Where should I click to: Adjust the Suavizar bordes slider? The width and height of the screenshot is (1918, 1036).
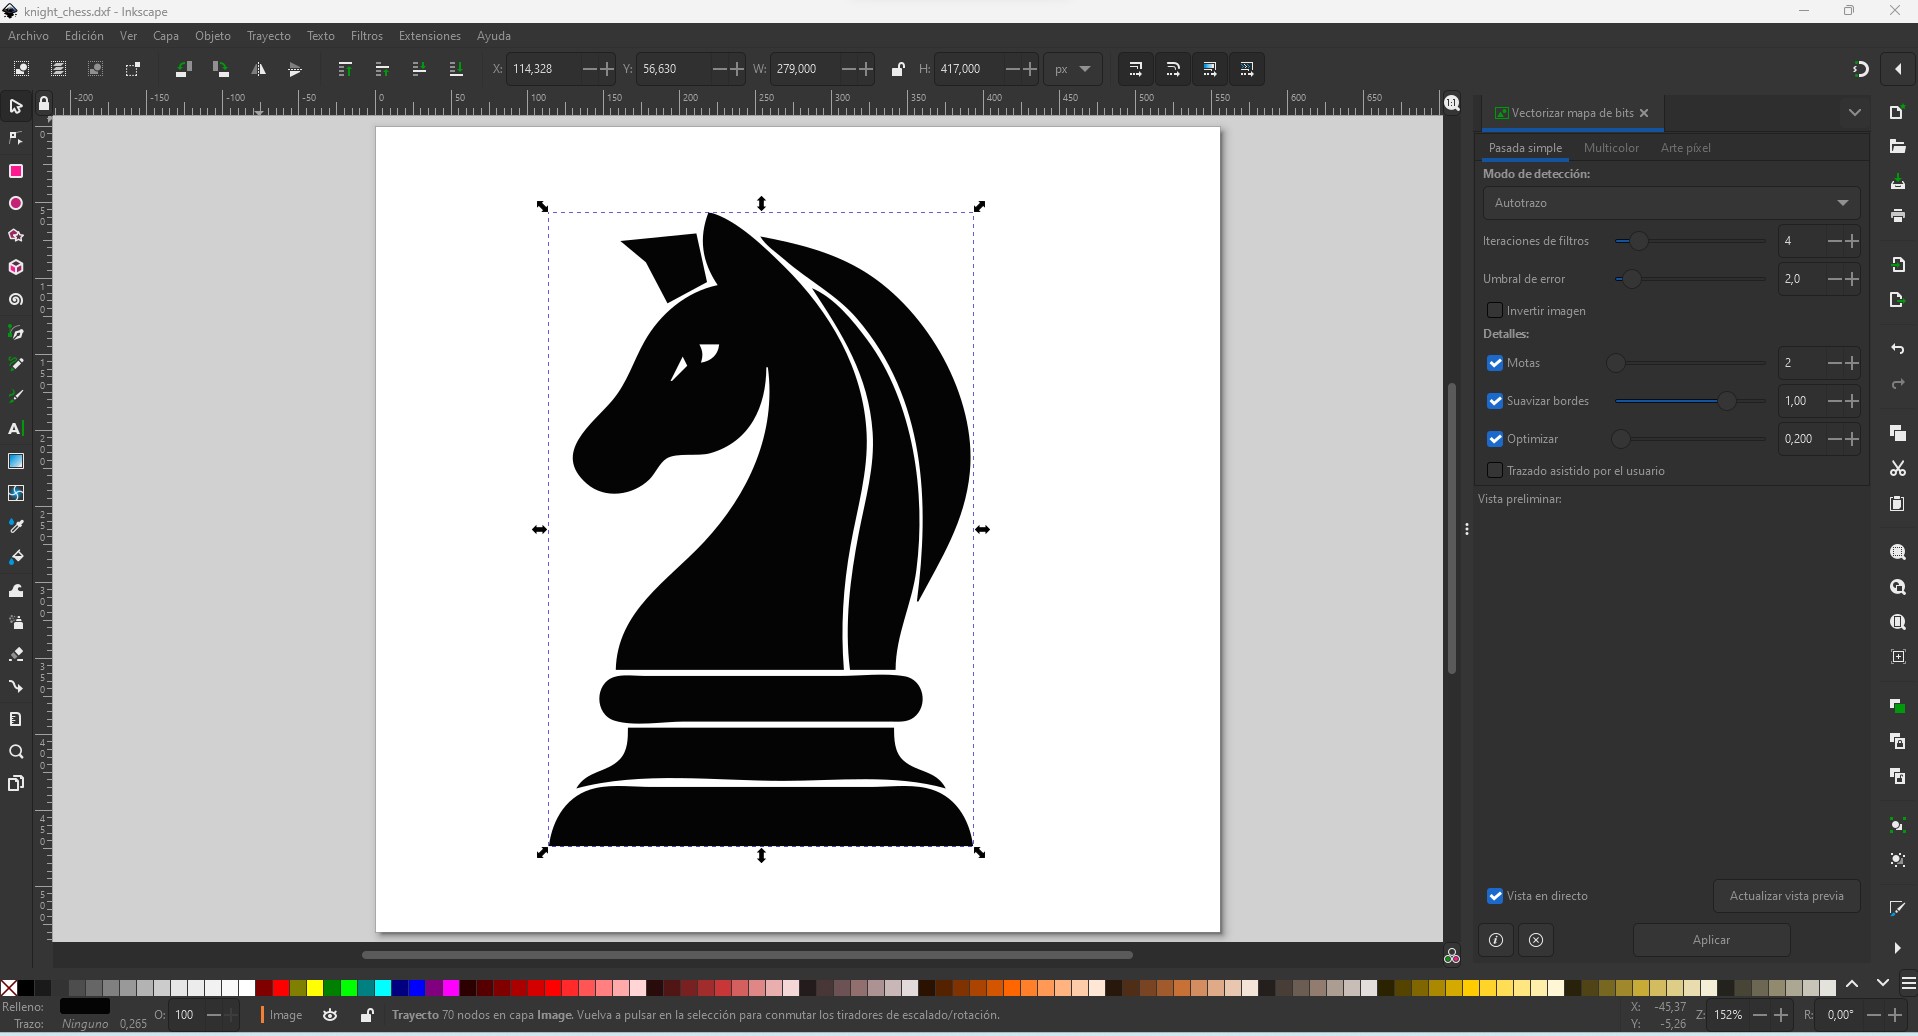pyautogui.click(x=1690, y=401)
